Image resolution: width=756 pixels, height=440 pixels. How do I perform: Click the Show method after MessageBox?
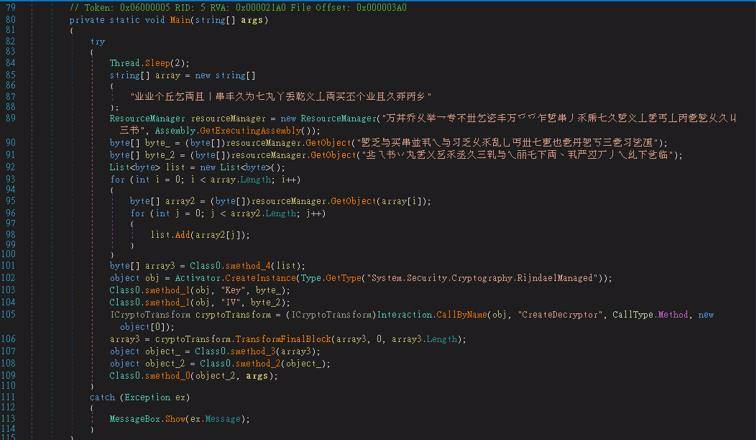click(175, 419)
